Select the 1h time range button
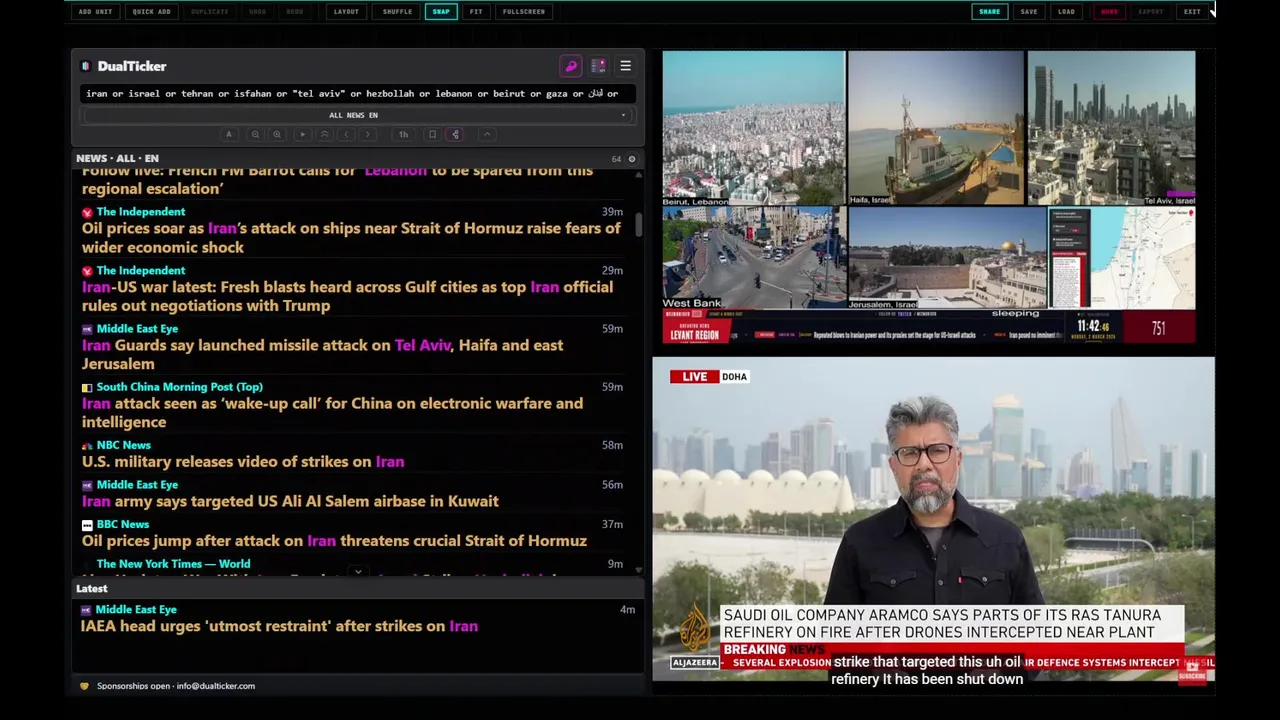 pyautogui.click(x=403, y=134)
